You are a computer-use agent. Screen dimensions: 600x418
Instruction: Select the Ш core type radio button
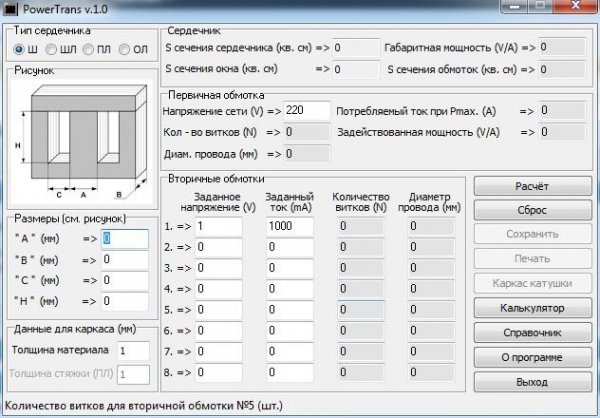[18, 49]
